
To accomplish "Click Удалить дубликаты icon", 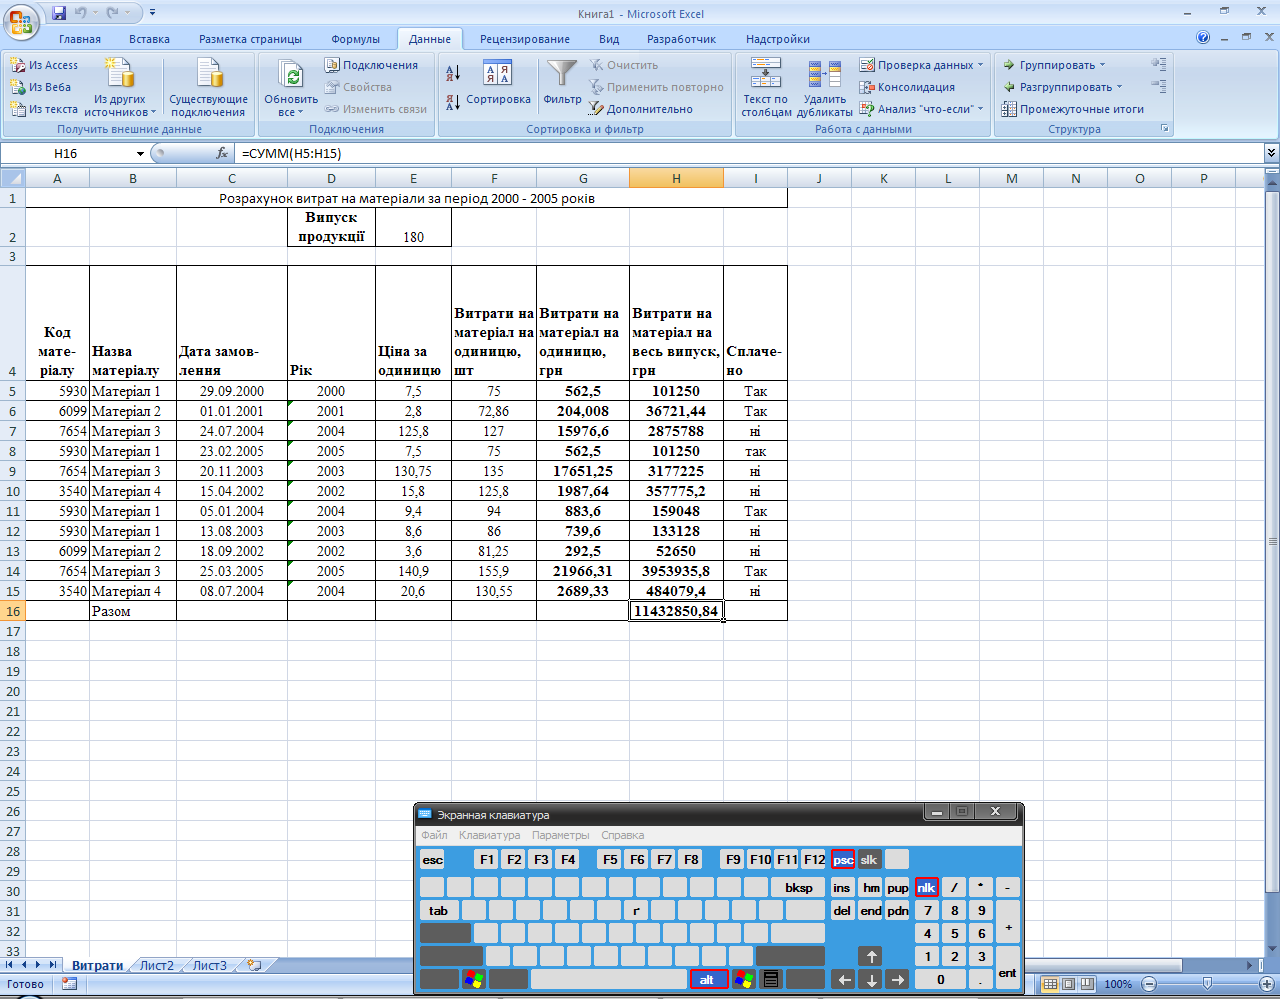I will pos(824,75).
